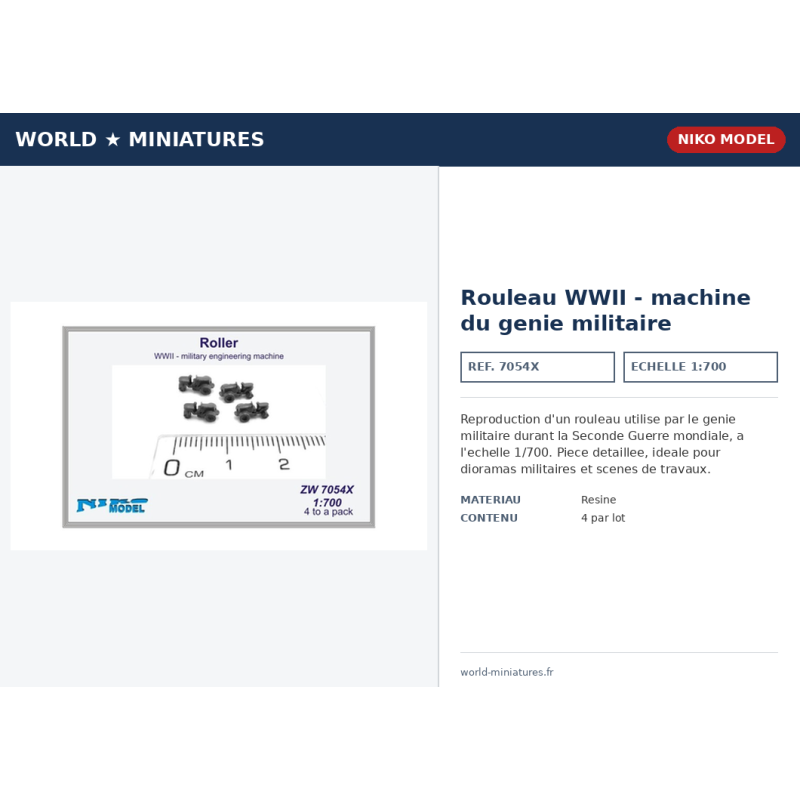This screenshot has width=800, height=800.
Task: Click the ZW 7054X code on package
Action: tap(327, 489)
